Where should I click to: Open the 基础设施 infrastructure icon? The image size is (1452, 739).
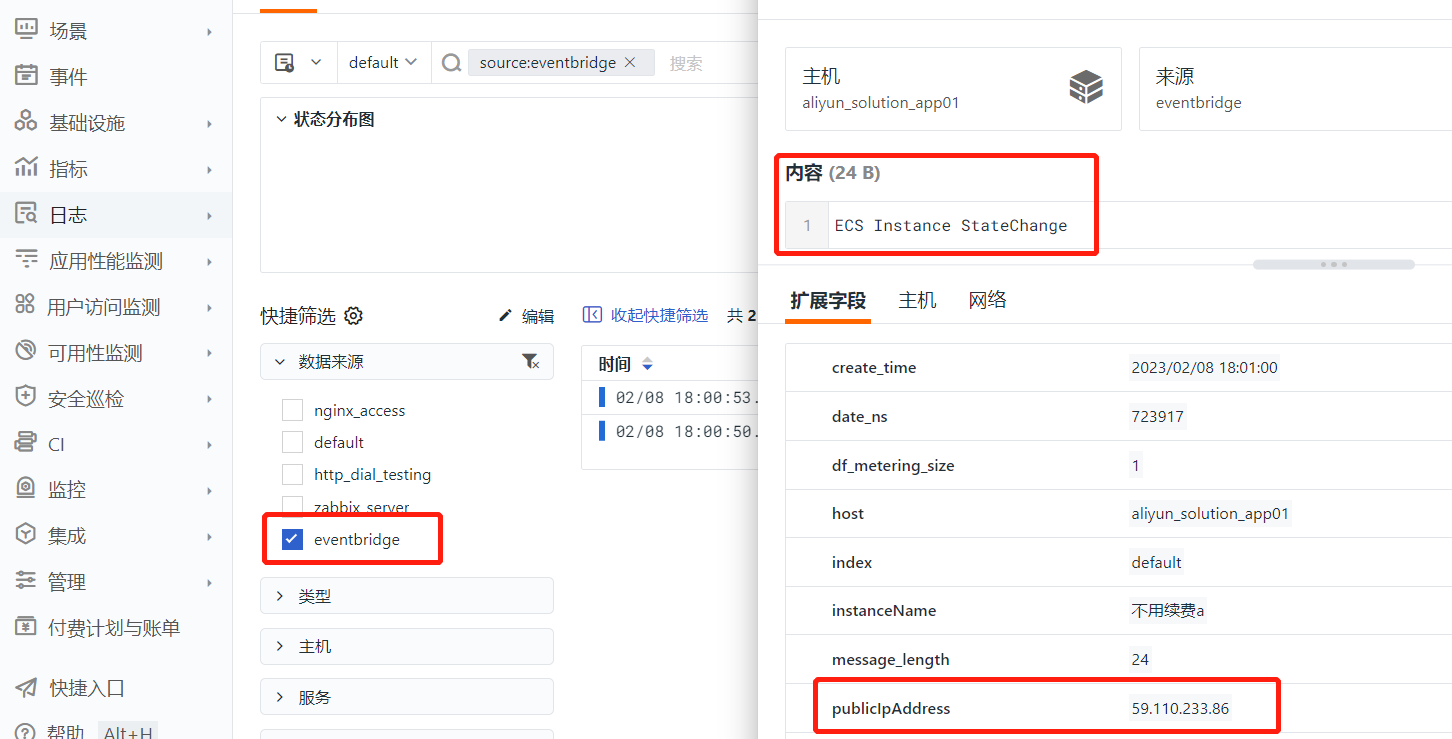point(26,122)
